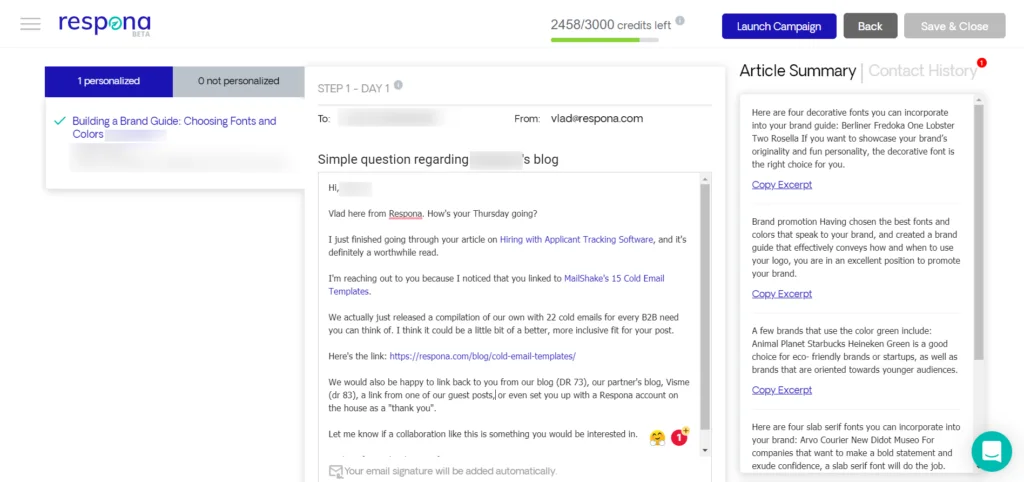Click the email body scroll-down arrow
1024x482 pixels.
coord(705,451)
